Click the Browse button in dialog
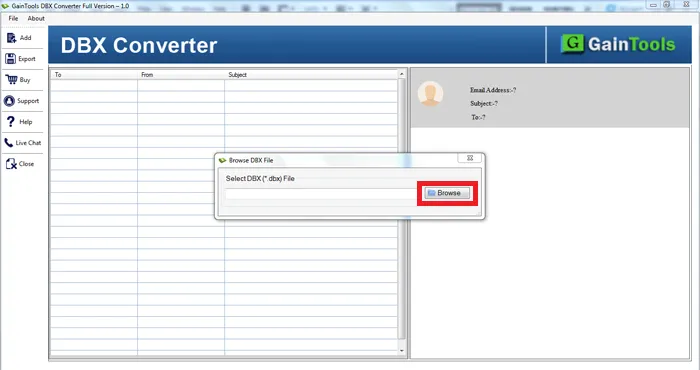 447,193
